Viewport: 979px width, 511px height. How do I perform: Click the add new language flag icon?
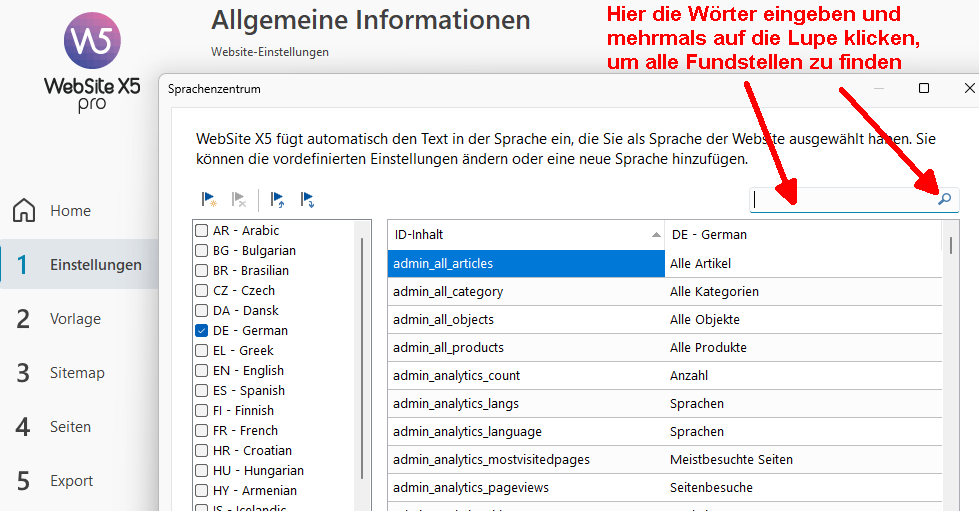[210, 200]
